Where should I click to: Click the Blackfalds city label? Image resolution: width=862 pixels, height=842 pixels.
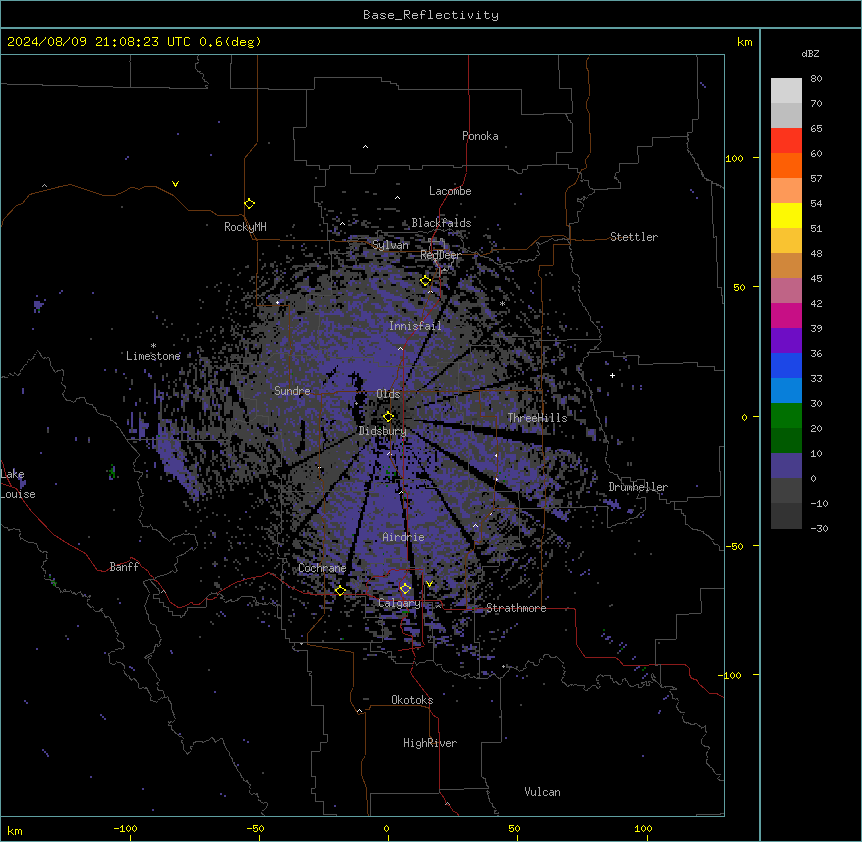tap(441, 223)
